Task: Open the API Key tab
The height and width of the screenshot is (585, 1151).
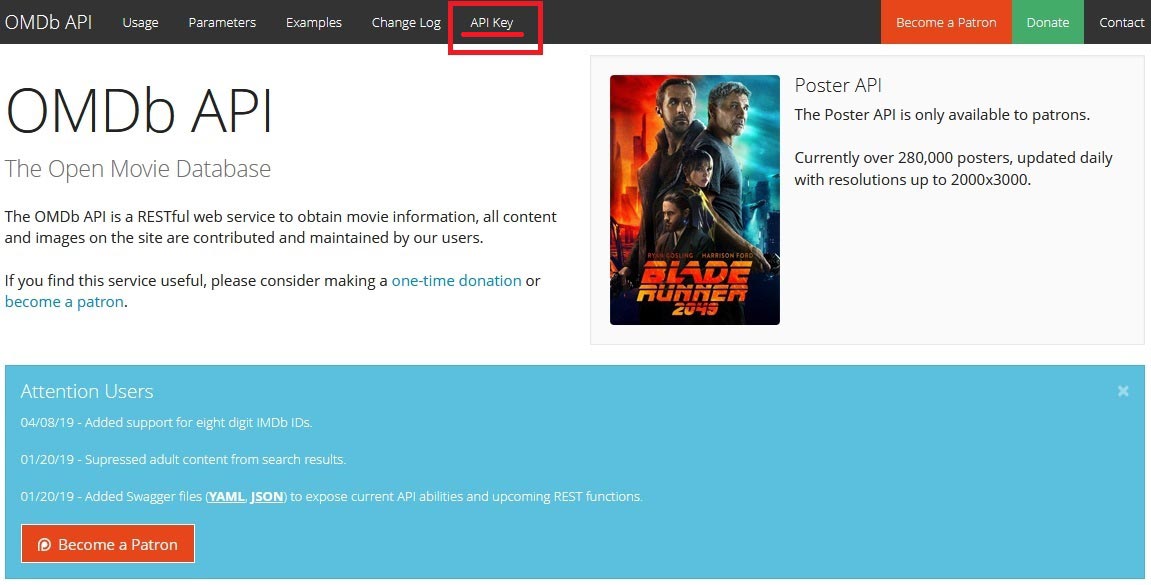Action: click(x=492, y=22)
